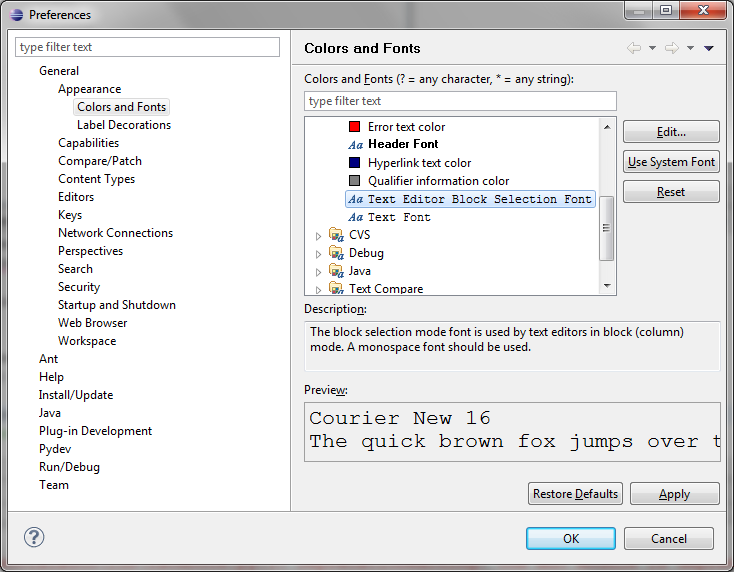This screenshot has height=572, width=734.
Task: Expand the Java category arrow
Action: [318, 272]
